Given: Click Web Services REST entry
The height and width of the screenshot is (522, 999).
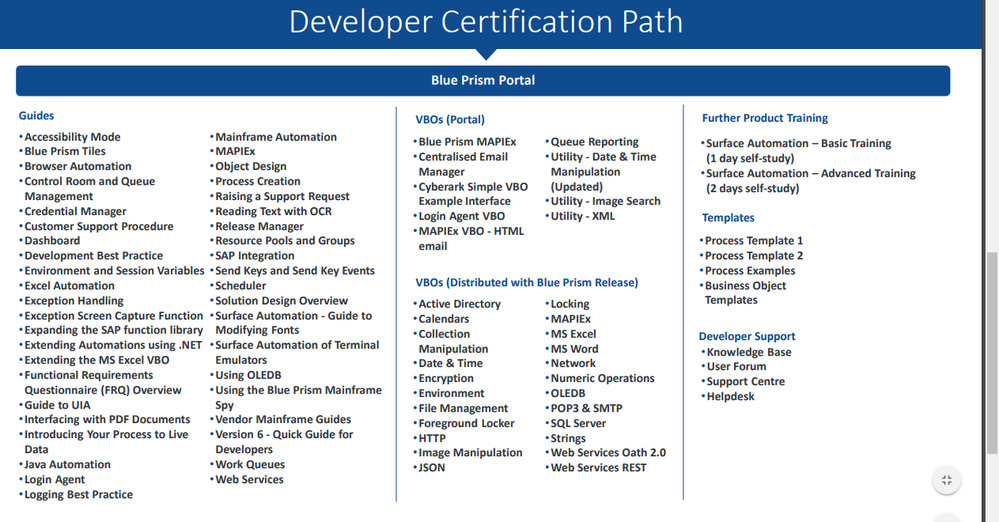Looking at the screenshot, I should (598, 467).
